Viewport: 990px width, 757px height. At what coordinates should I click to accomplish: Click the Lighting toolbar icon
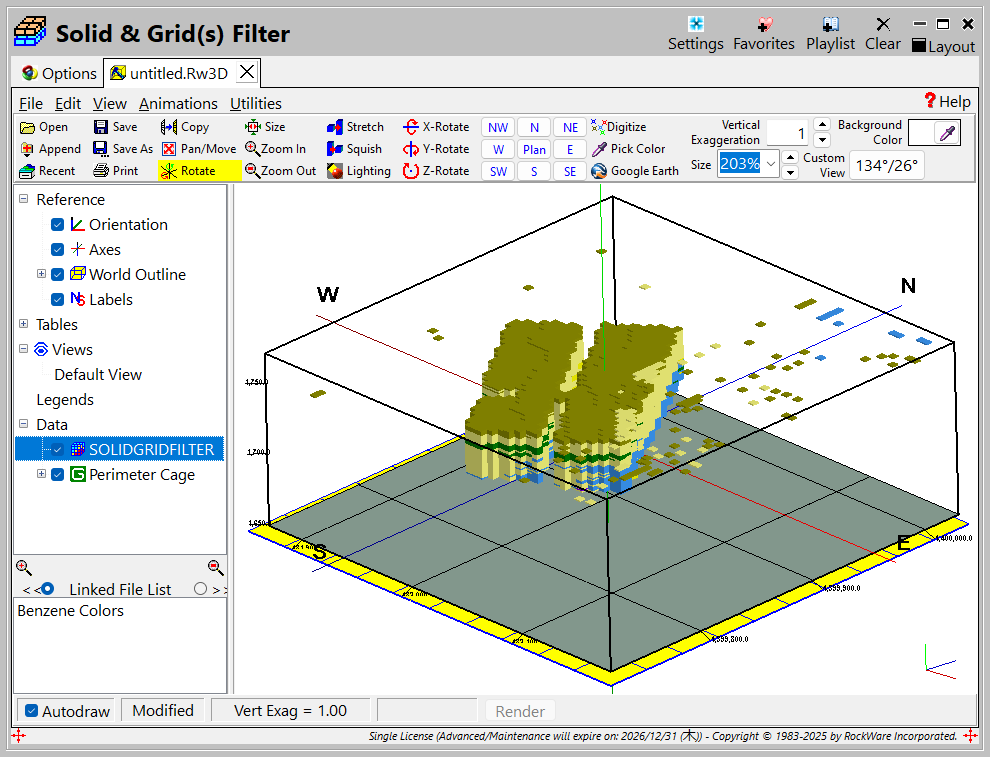(x=335, y=171)
